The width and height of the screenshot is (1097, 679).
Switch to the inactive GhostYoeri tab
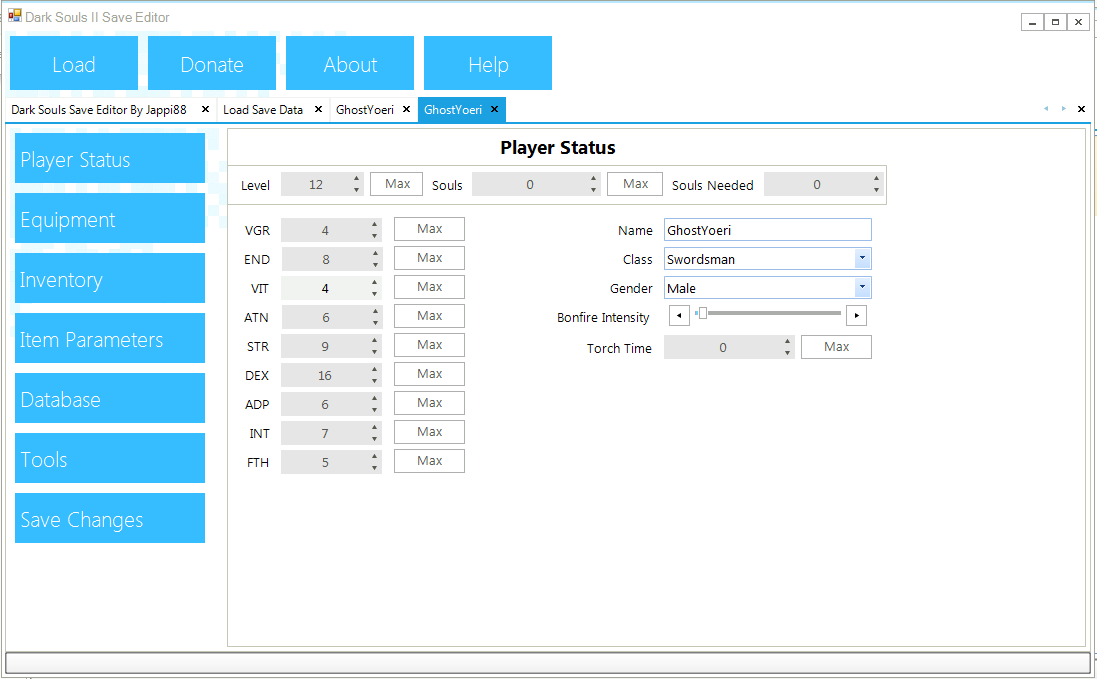click(x=365, y=110)
